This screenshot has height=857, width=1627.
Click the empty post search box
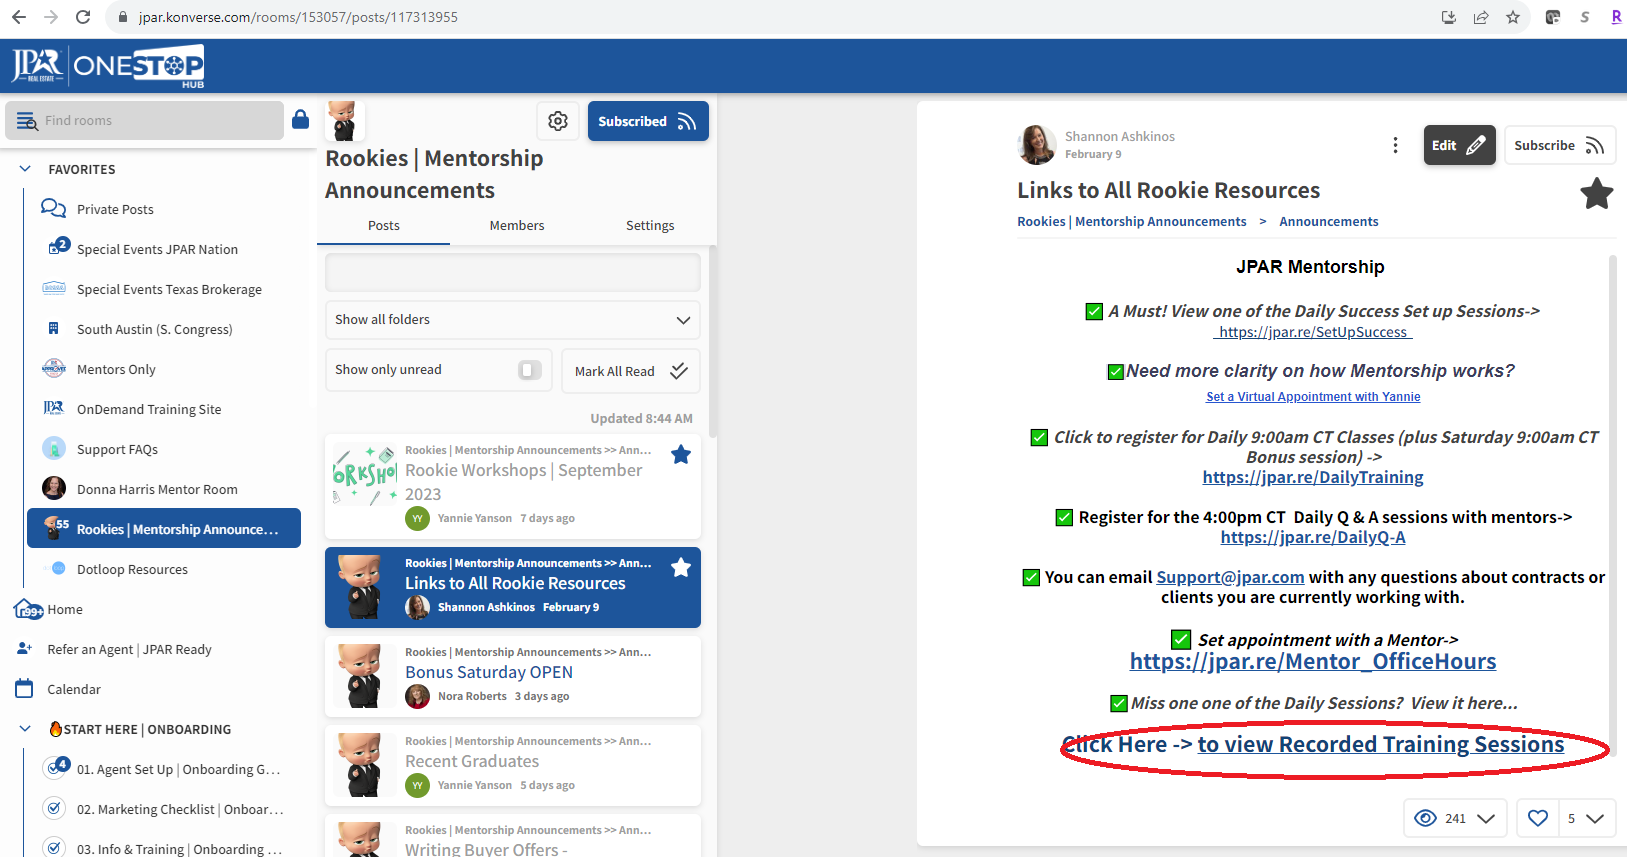512,272
